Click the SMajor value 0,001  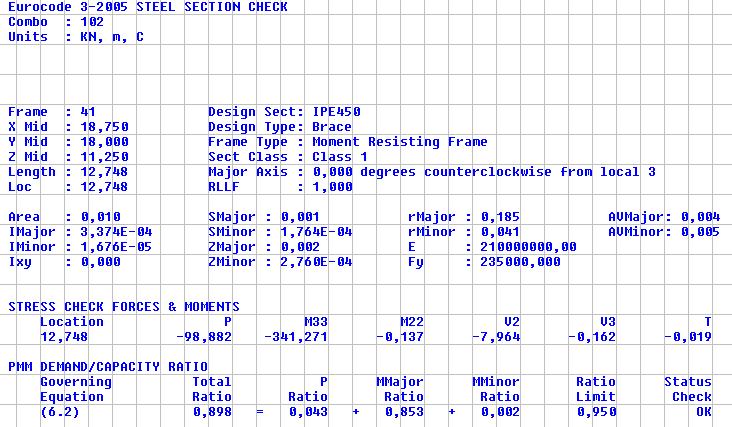pos(300,217)
